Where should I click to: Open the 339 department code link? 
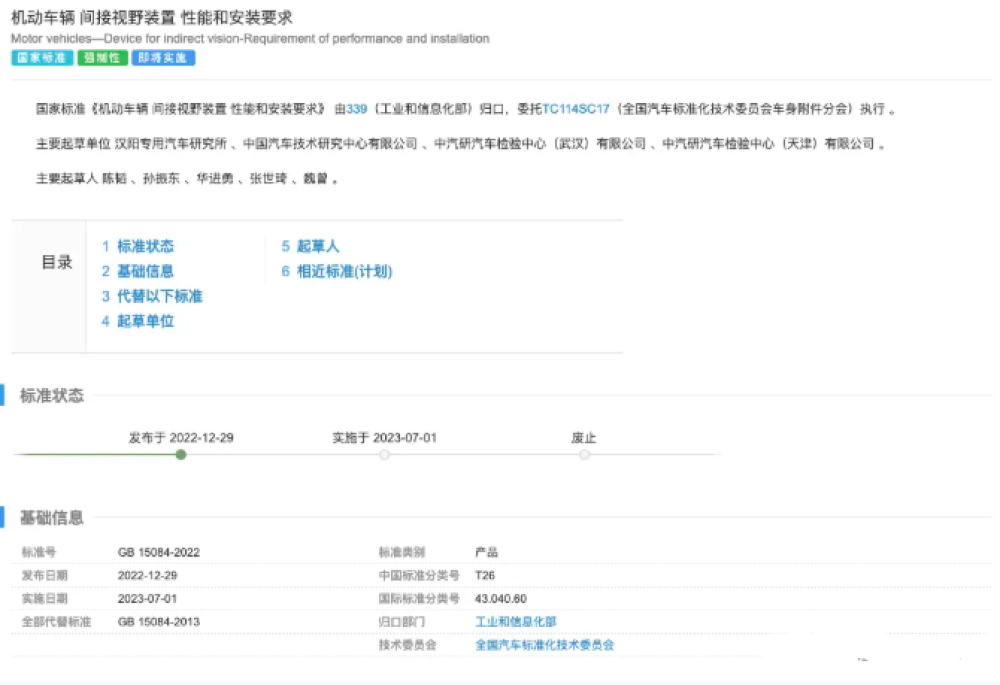tap(357, 109)
